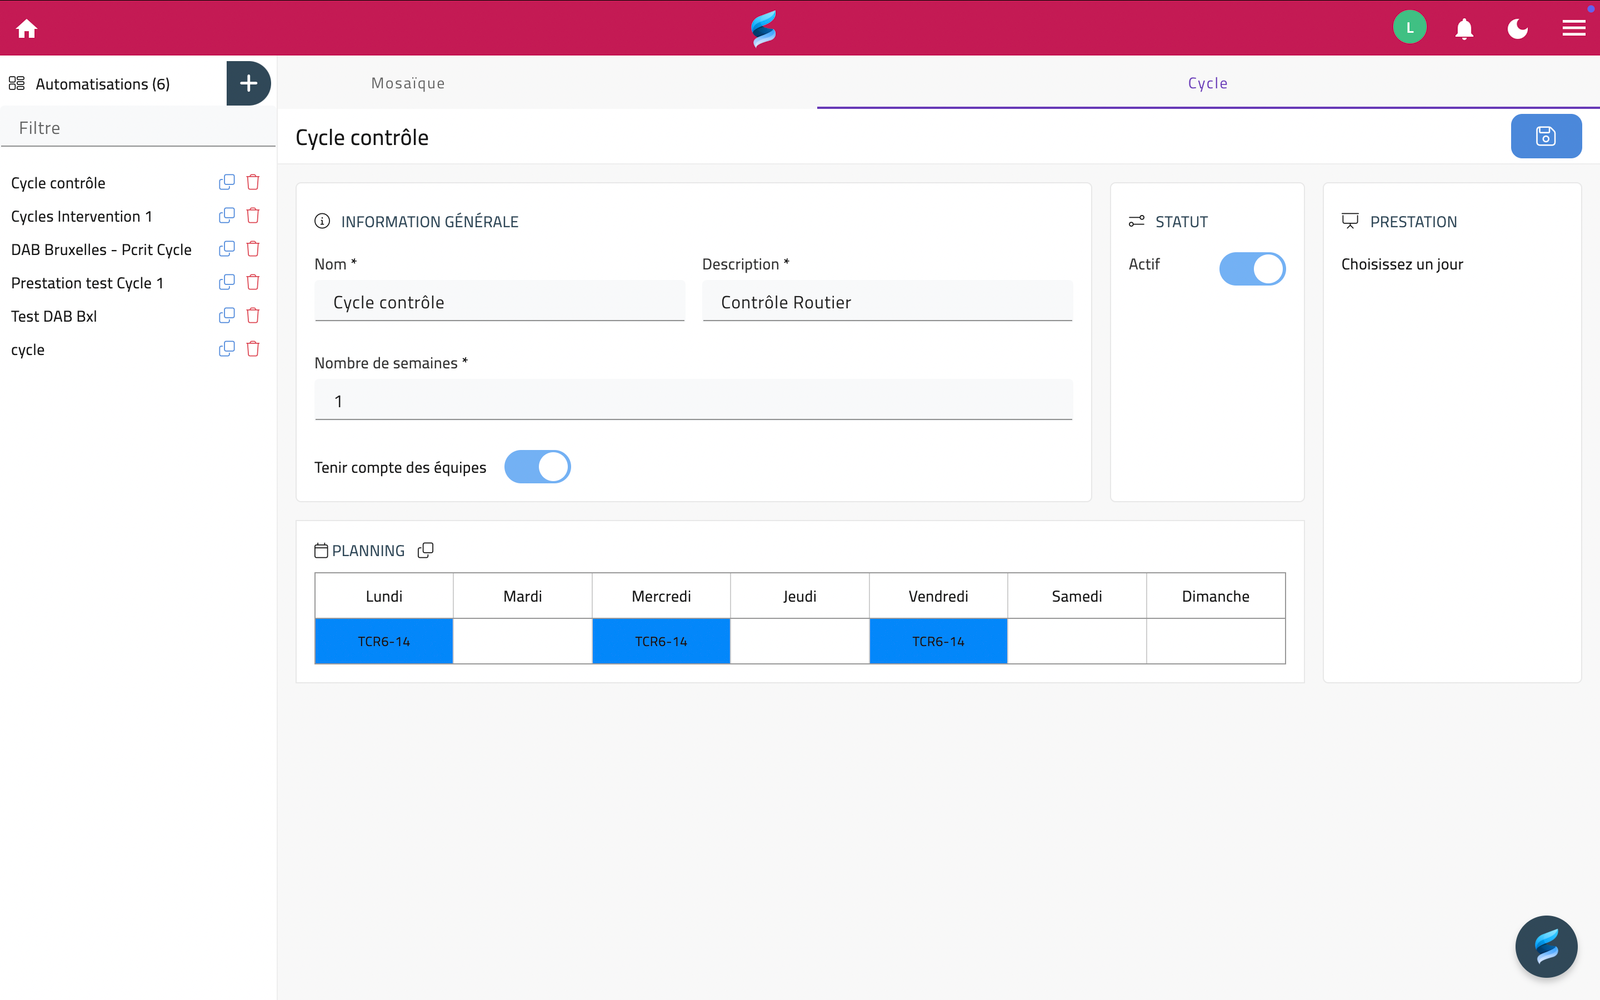Click the empty planning cell under Samedi
1600x1000 pixels.
tap(1077, 641)
